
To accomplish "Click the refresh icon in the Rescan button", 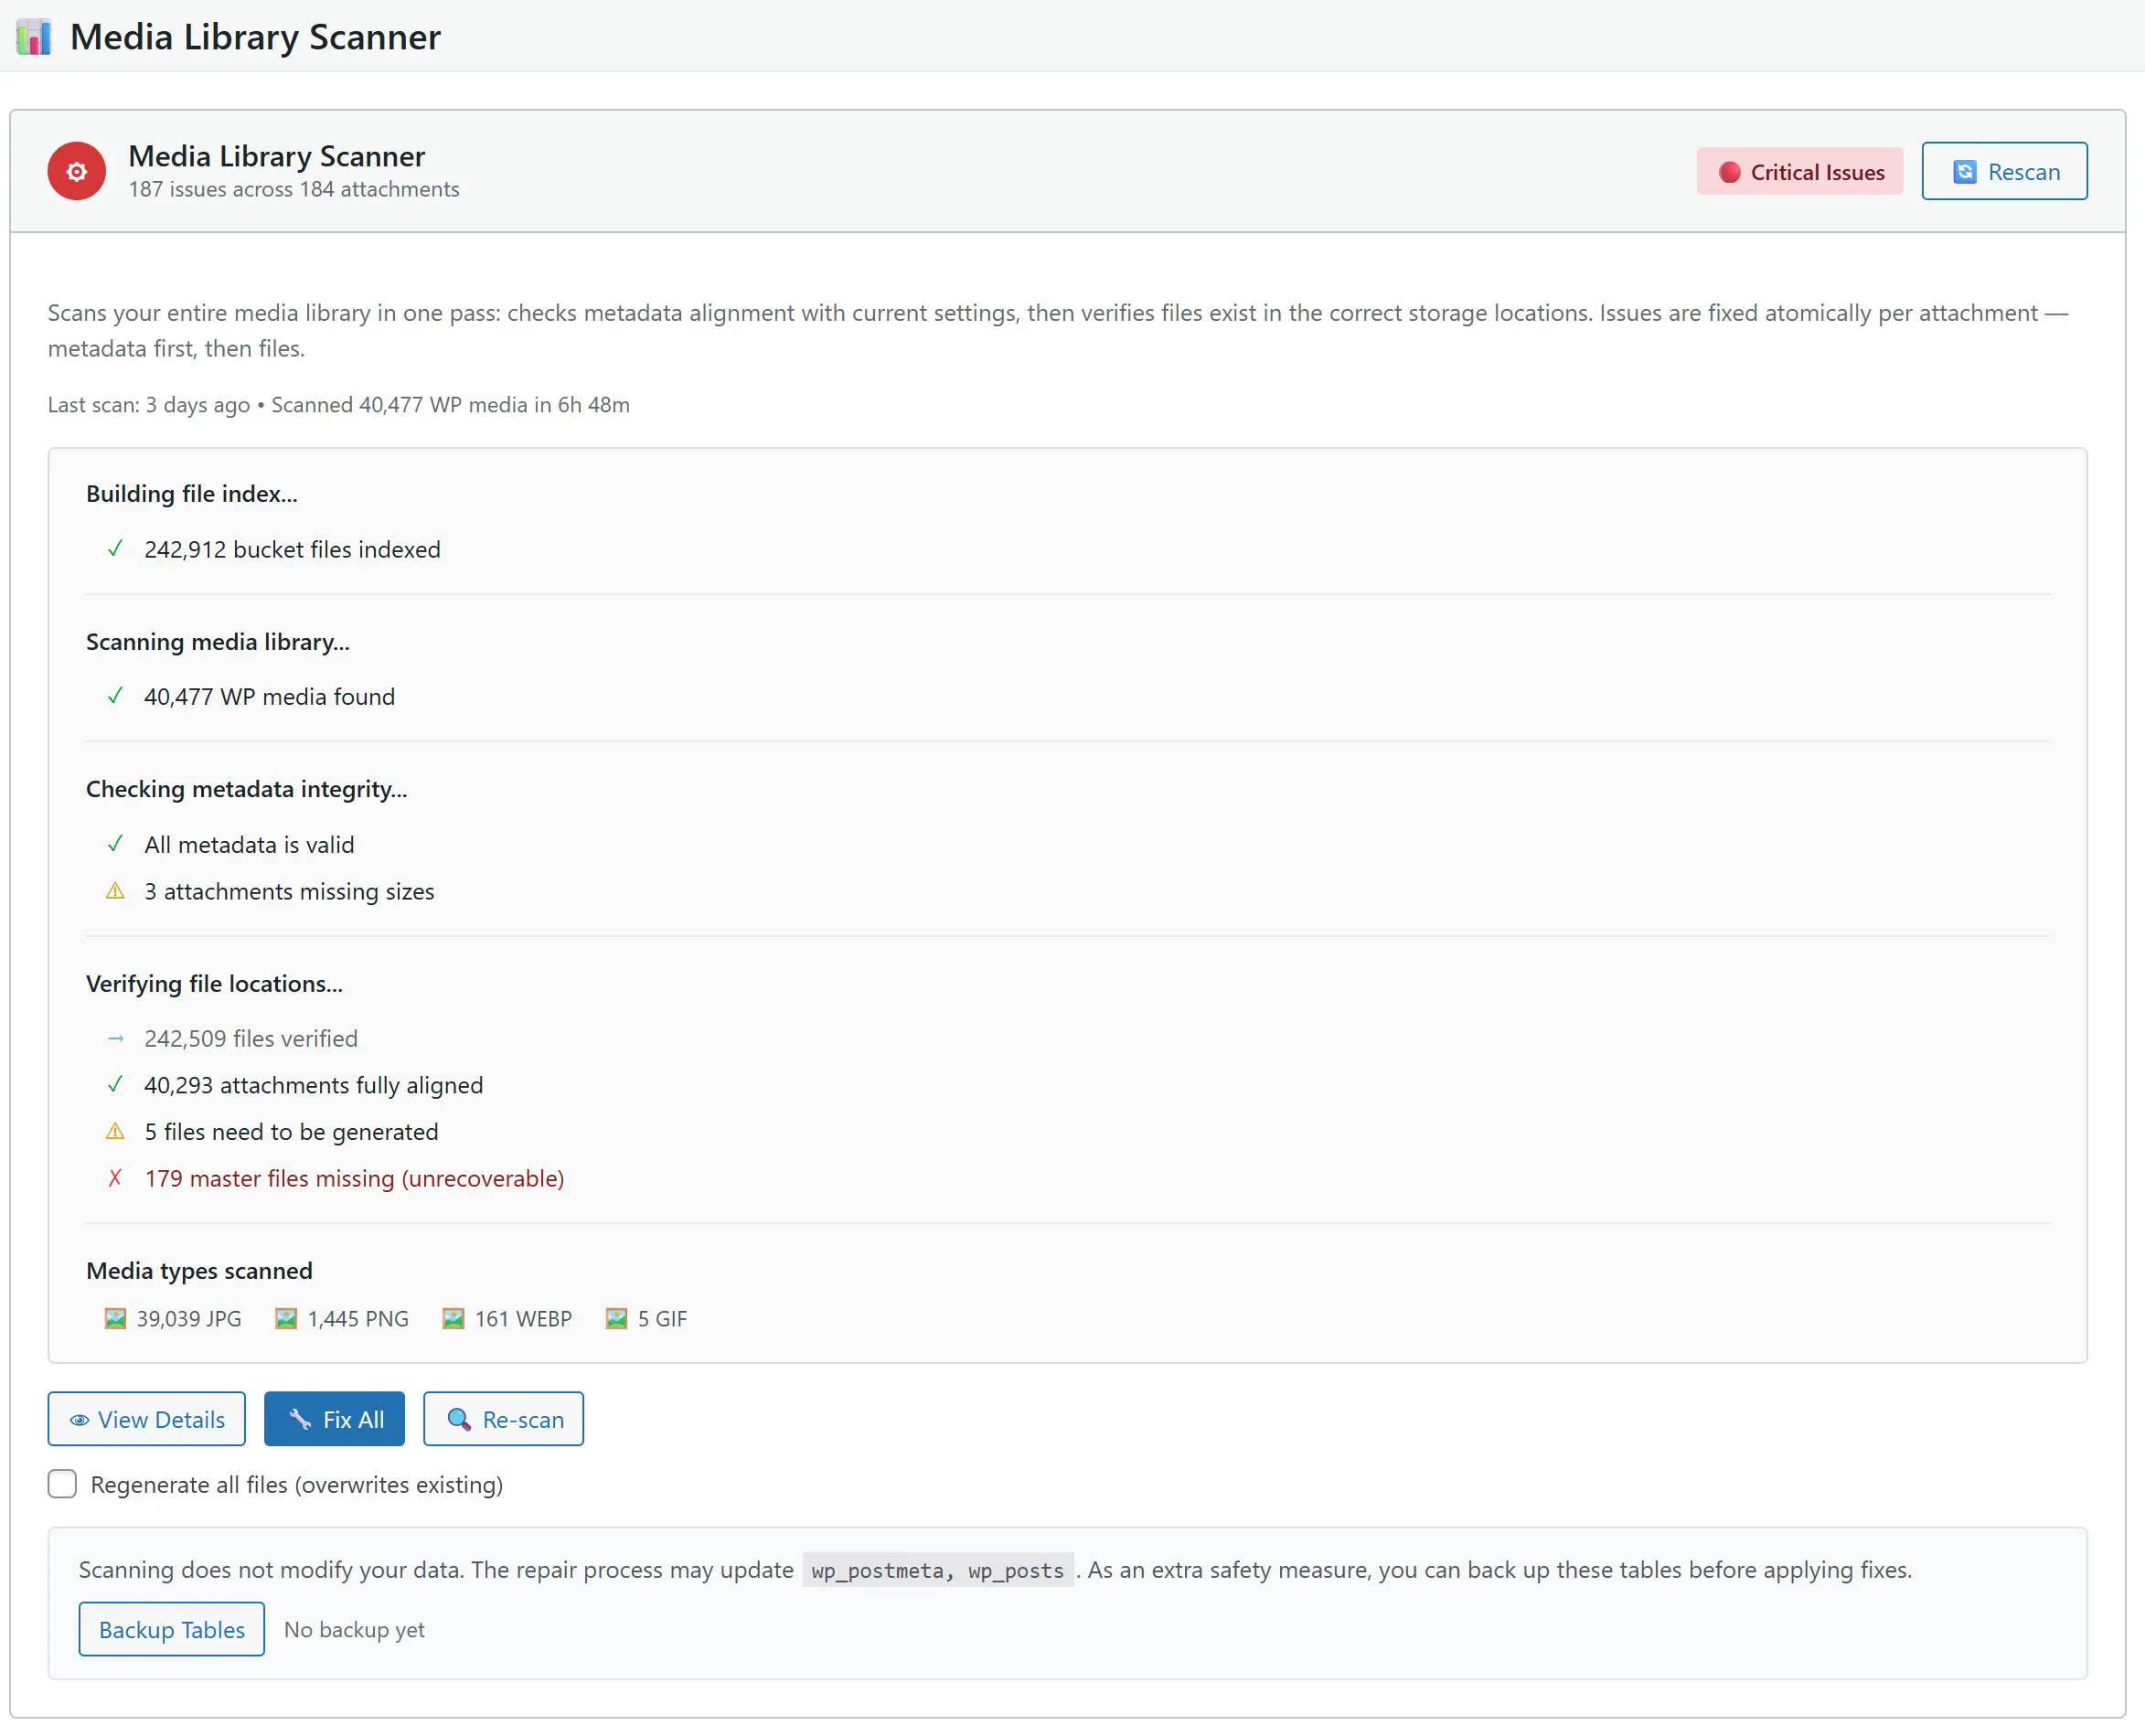I will [1964, 172].
